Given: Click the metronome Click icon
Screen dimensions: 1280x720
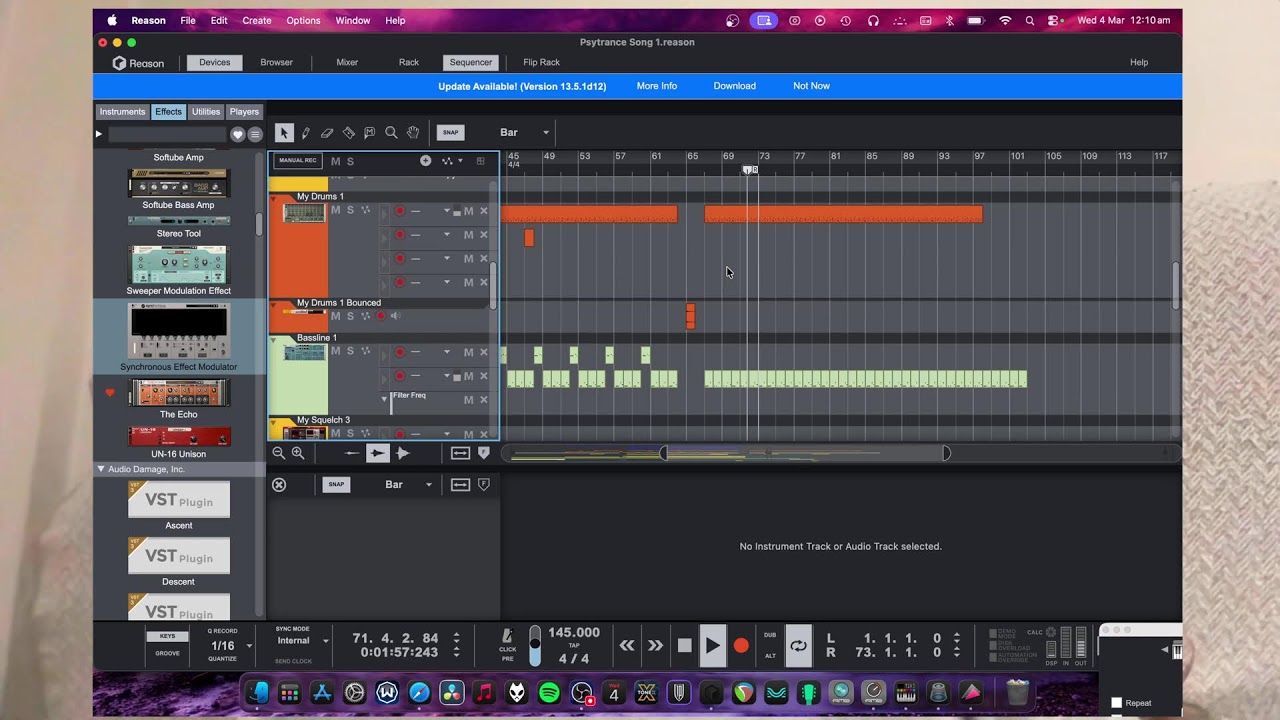Looking at the screenshot, I should click(x=508, y=635).
